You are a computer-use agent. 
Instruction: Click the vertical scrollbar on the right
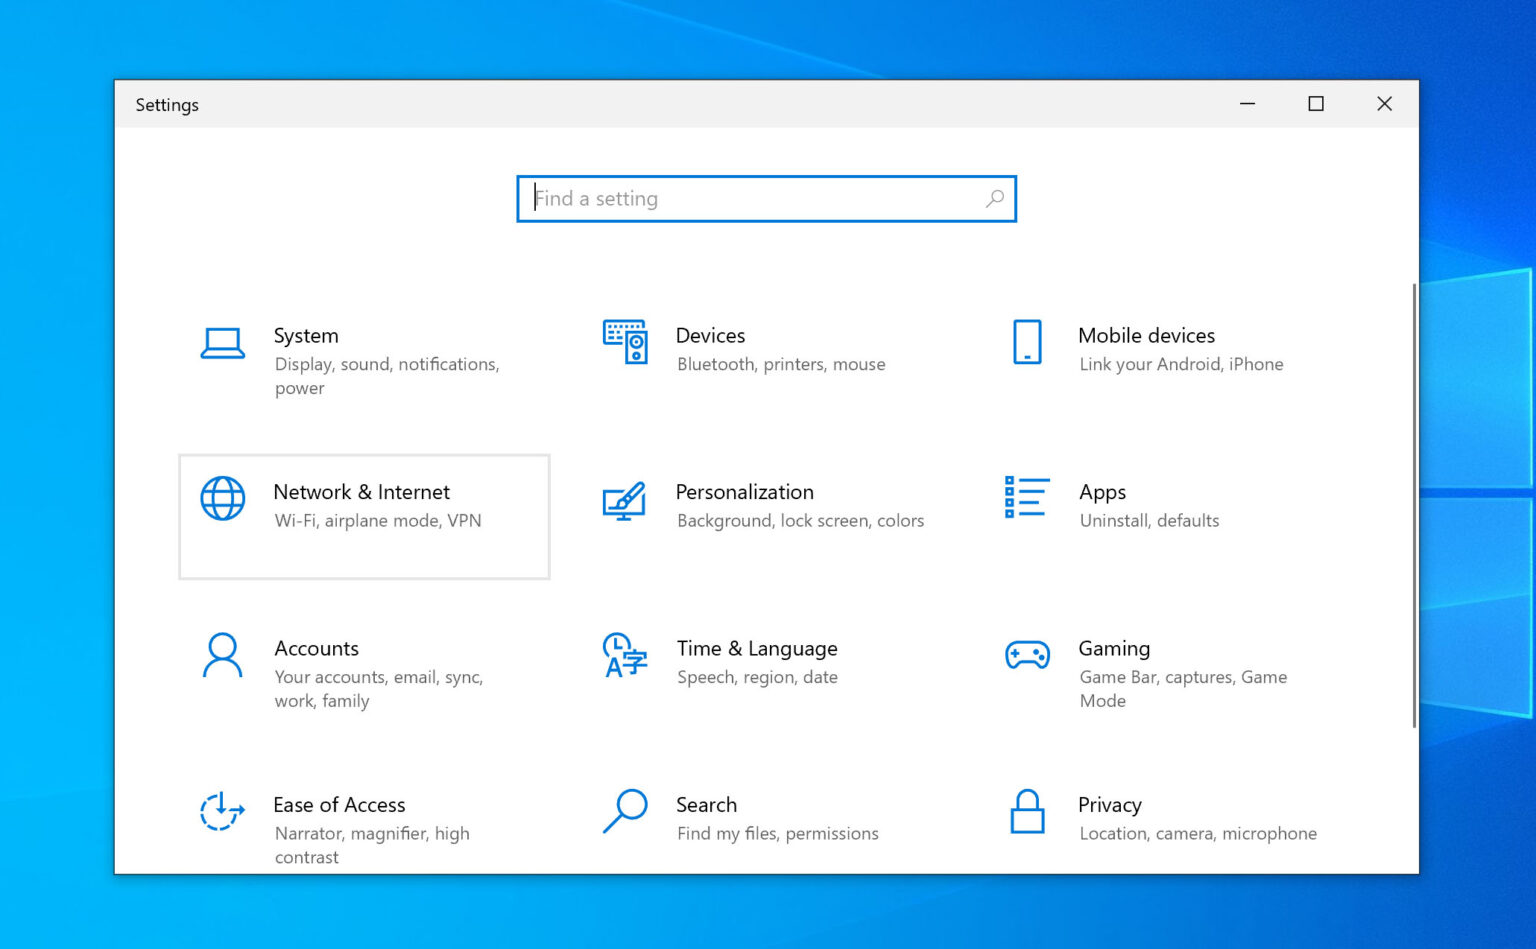tap(1414, 500)
